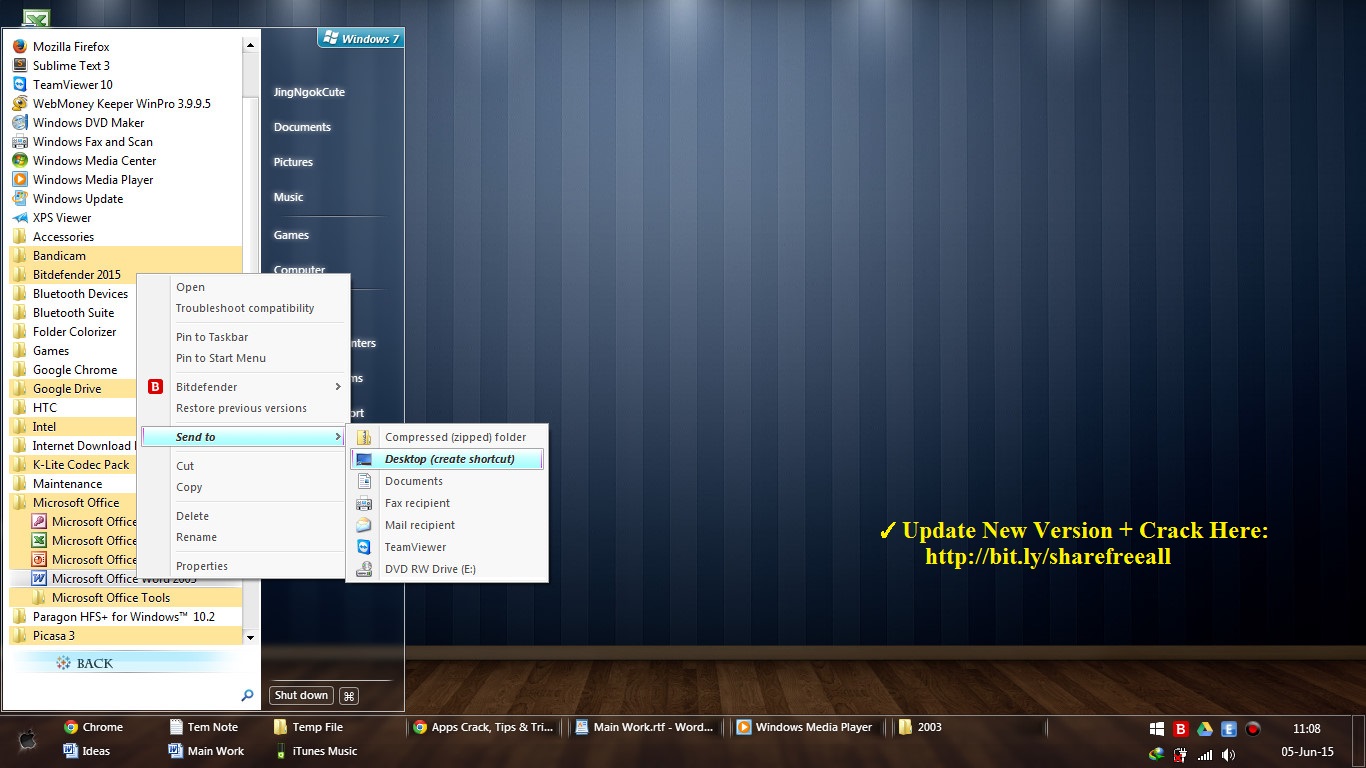Open the Bitdefender submenu arrow

point(338,387)
